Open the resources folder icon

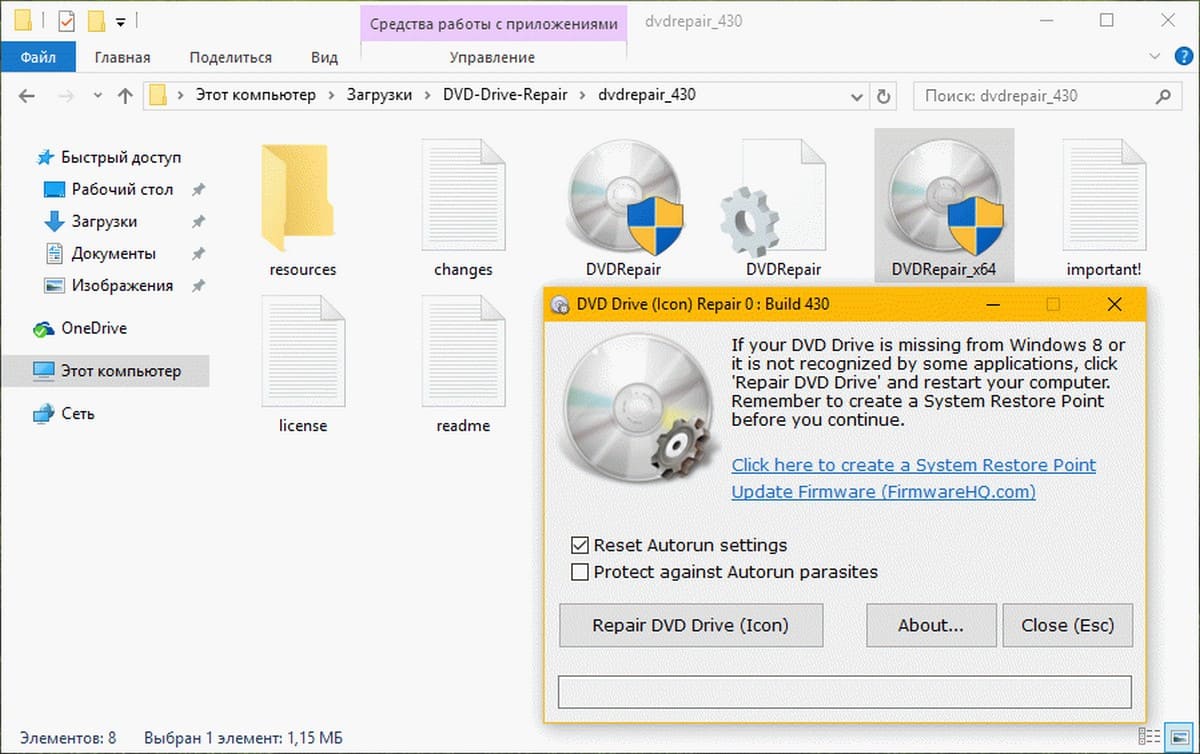click(x=296, y=198)
